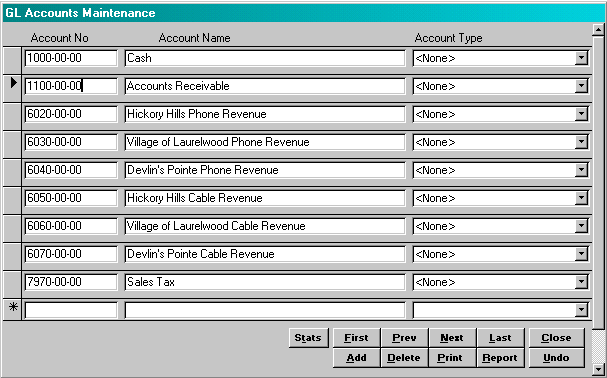Go to the First record
Screen dimensions: 607x378
pyautogui.click(x=357, y=338)
